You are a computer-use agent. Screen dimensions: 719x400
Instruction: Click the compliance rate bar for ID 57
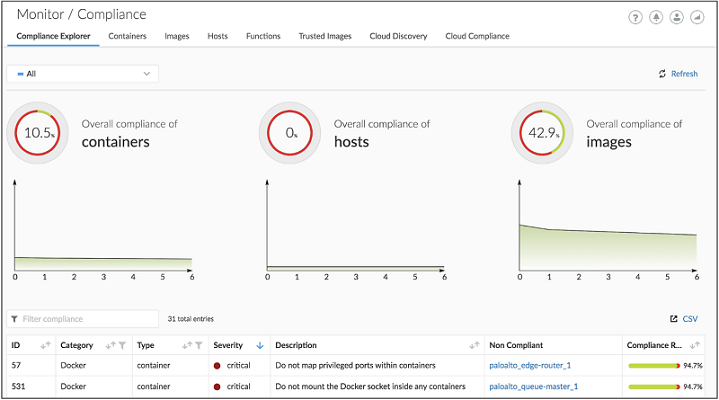(x=653, y=366)
